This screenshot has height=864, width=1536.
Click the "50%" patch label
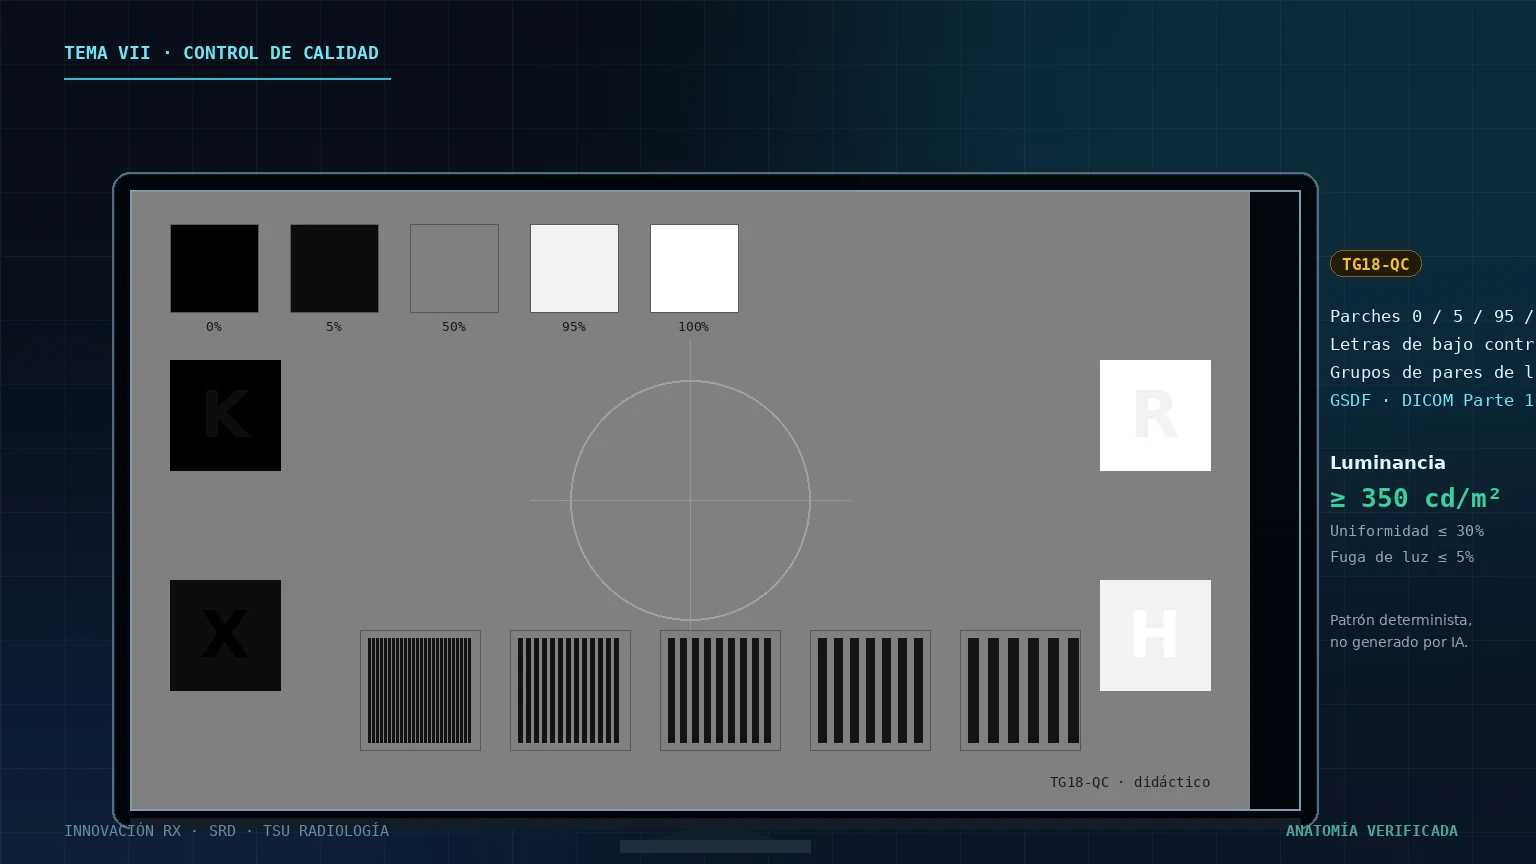click(x=454, y=327)
